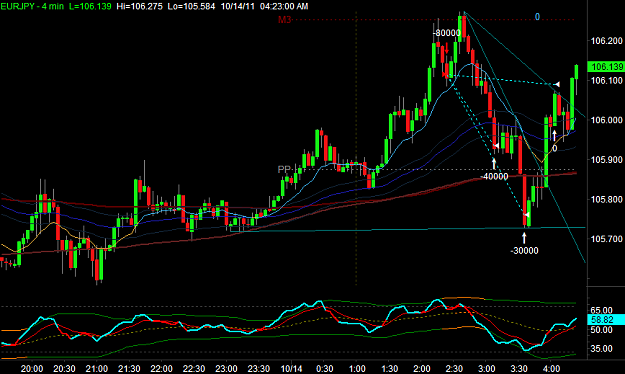Click the 105.700 price axis label
The image size is (625, 374).
tap(606, 239)
